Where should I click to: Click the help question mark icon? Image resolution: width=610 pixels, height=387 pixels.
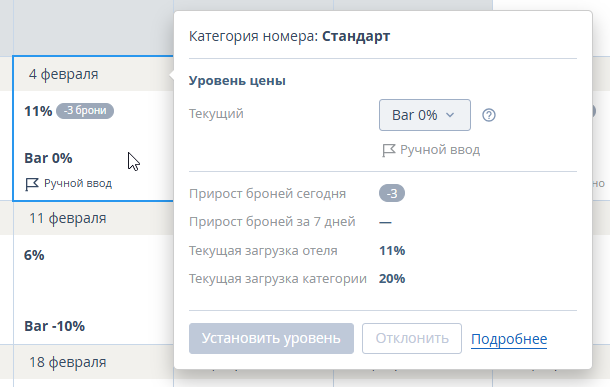click(x=489, y=115)
